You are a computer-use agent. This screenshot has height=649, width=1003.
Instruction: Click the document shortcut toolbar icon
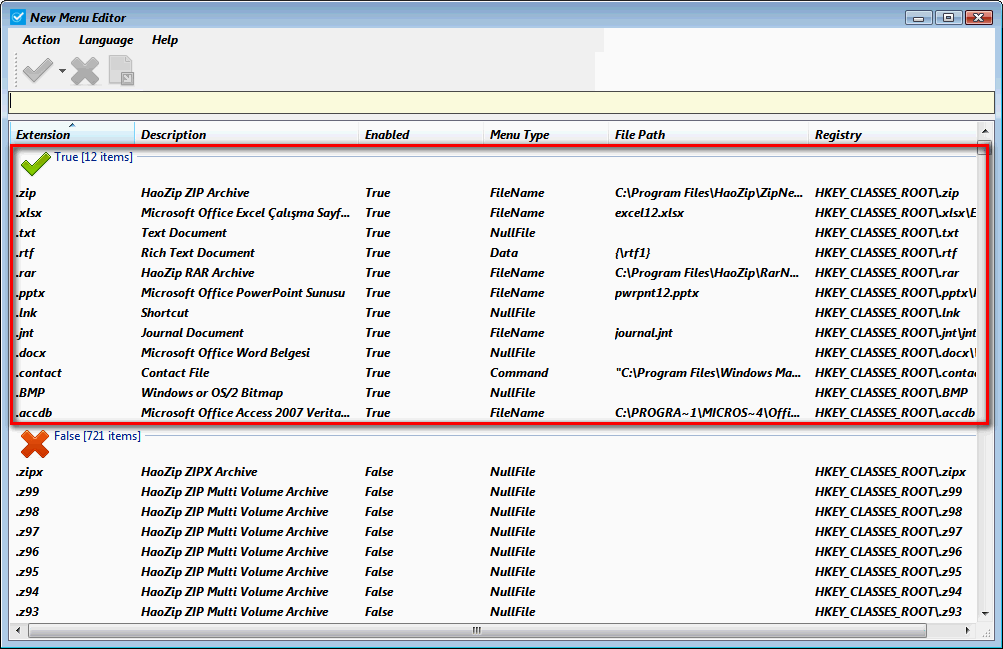point(121,70)
